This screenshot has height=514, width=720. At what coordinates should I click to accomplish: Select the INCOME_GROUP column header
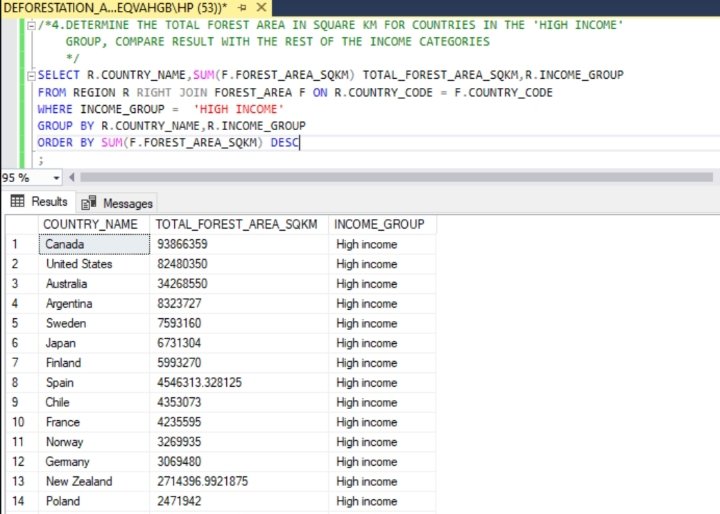coord(382,224)
